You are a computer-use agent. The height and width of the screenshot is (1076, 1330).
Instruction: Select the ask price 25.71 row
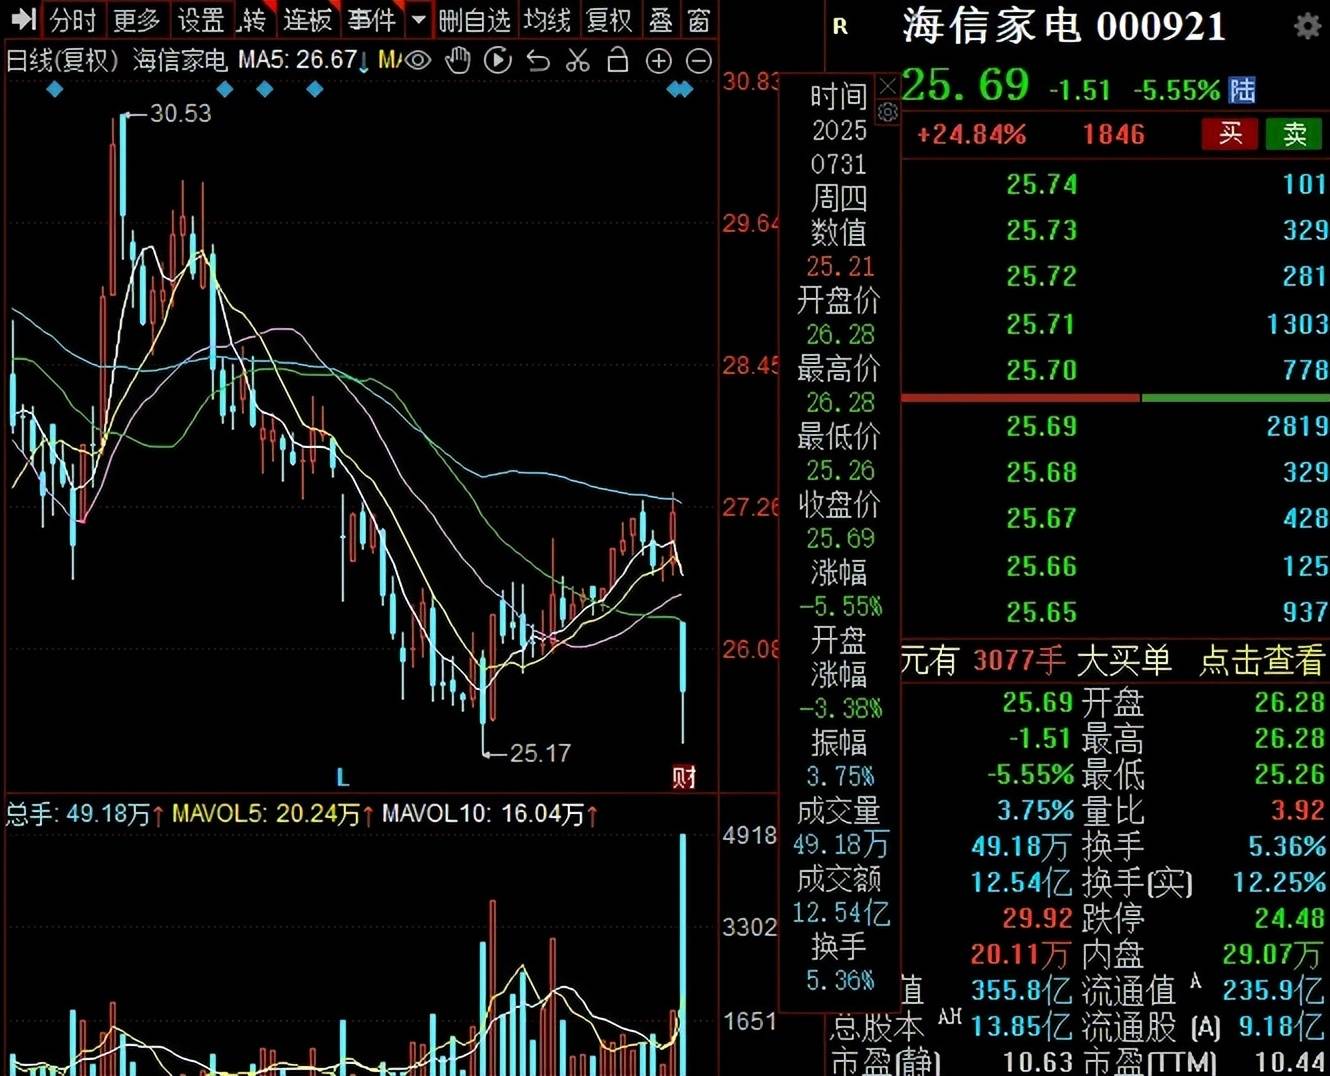tap(1115, 324)
